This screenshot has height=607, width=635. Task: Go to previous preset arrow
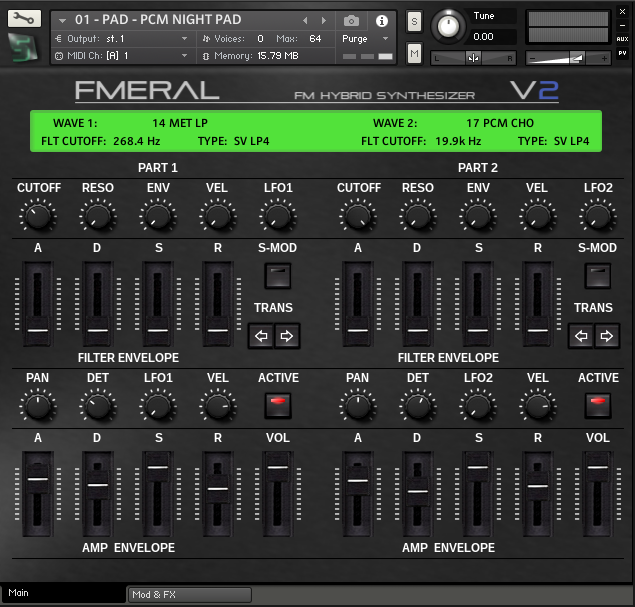[305, 20]
